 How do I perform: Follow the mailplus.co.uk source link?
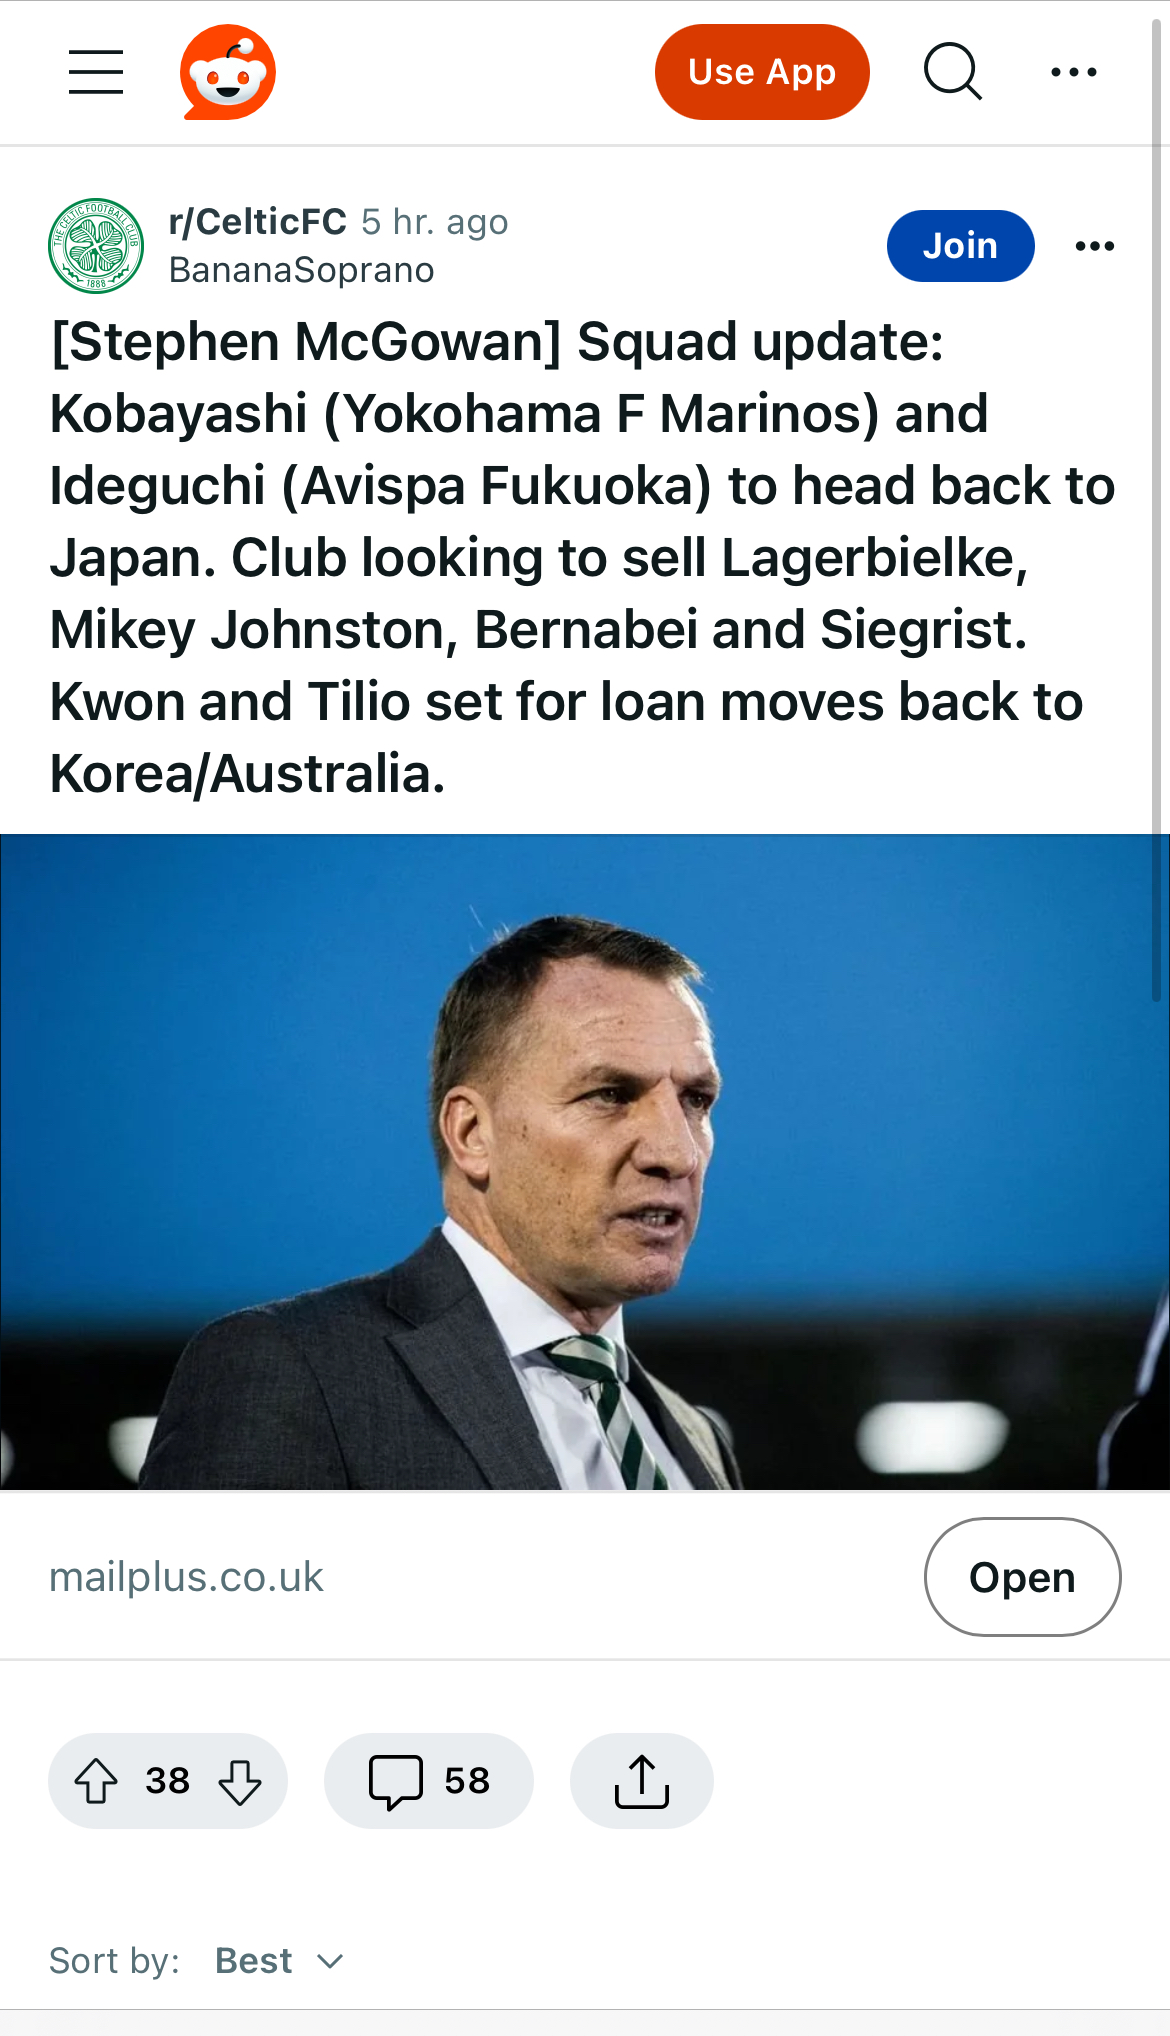(186, 1577)
